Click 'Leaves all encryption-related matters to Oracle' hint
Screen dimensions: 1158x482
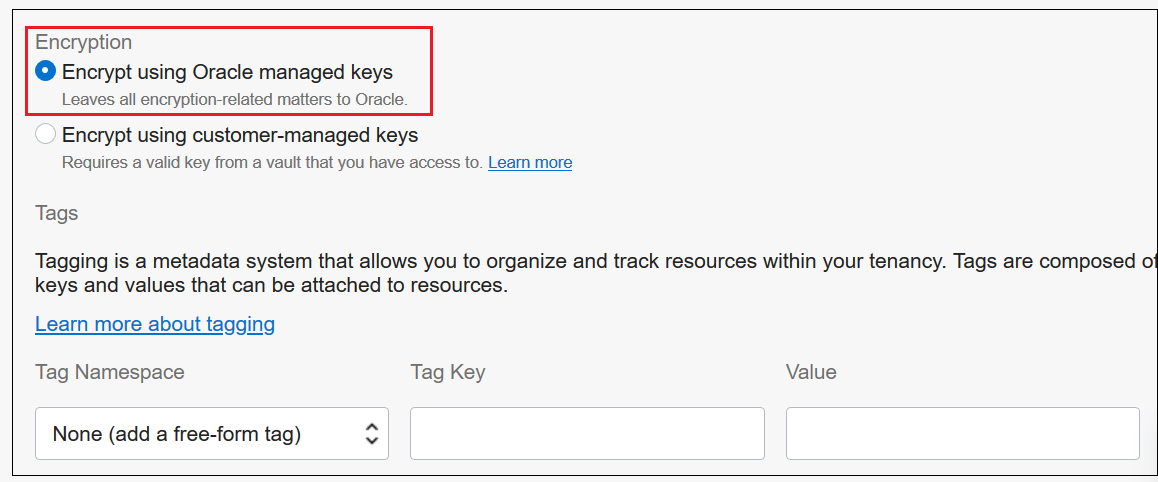tap(235, 100)
